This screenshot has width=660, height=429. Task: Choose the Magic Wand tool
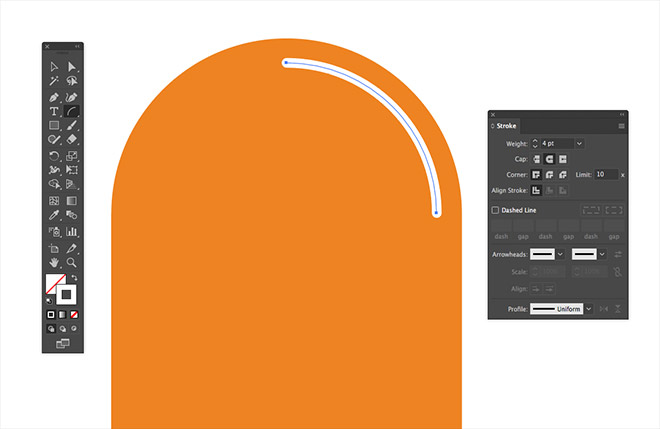pos(54,80)
